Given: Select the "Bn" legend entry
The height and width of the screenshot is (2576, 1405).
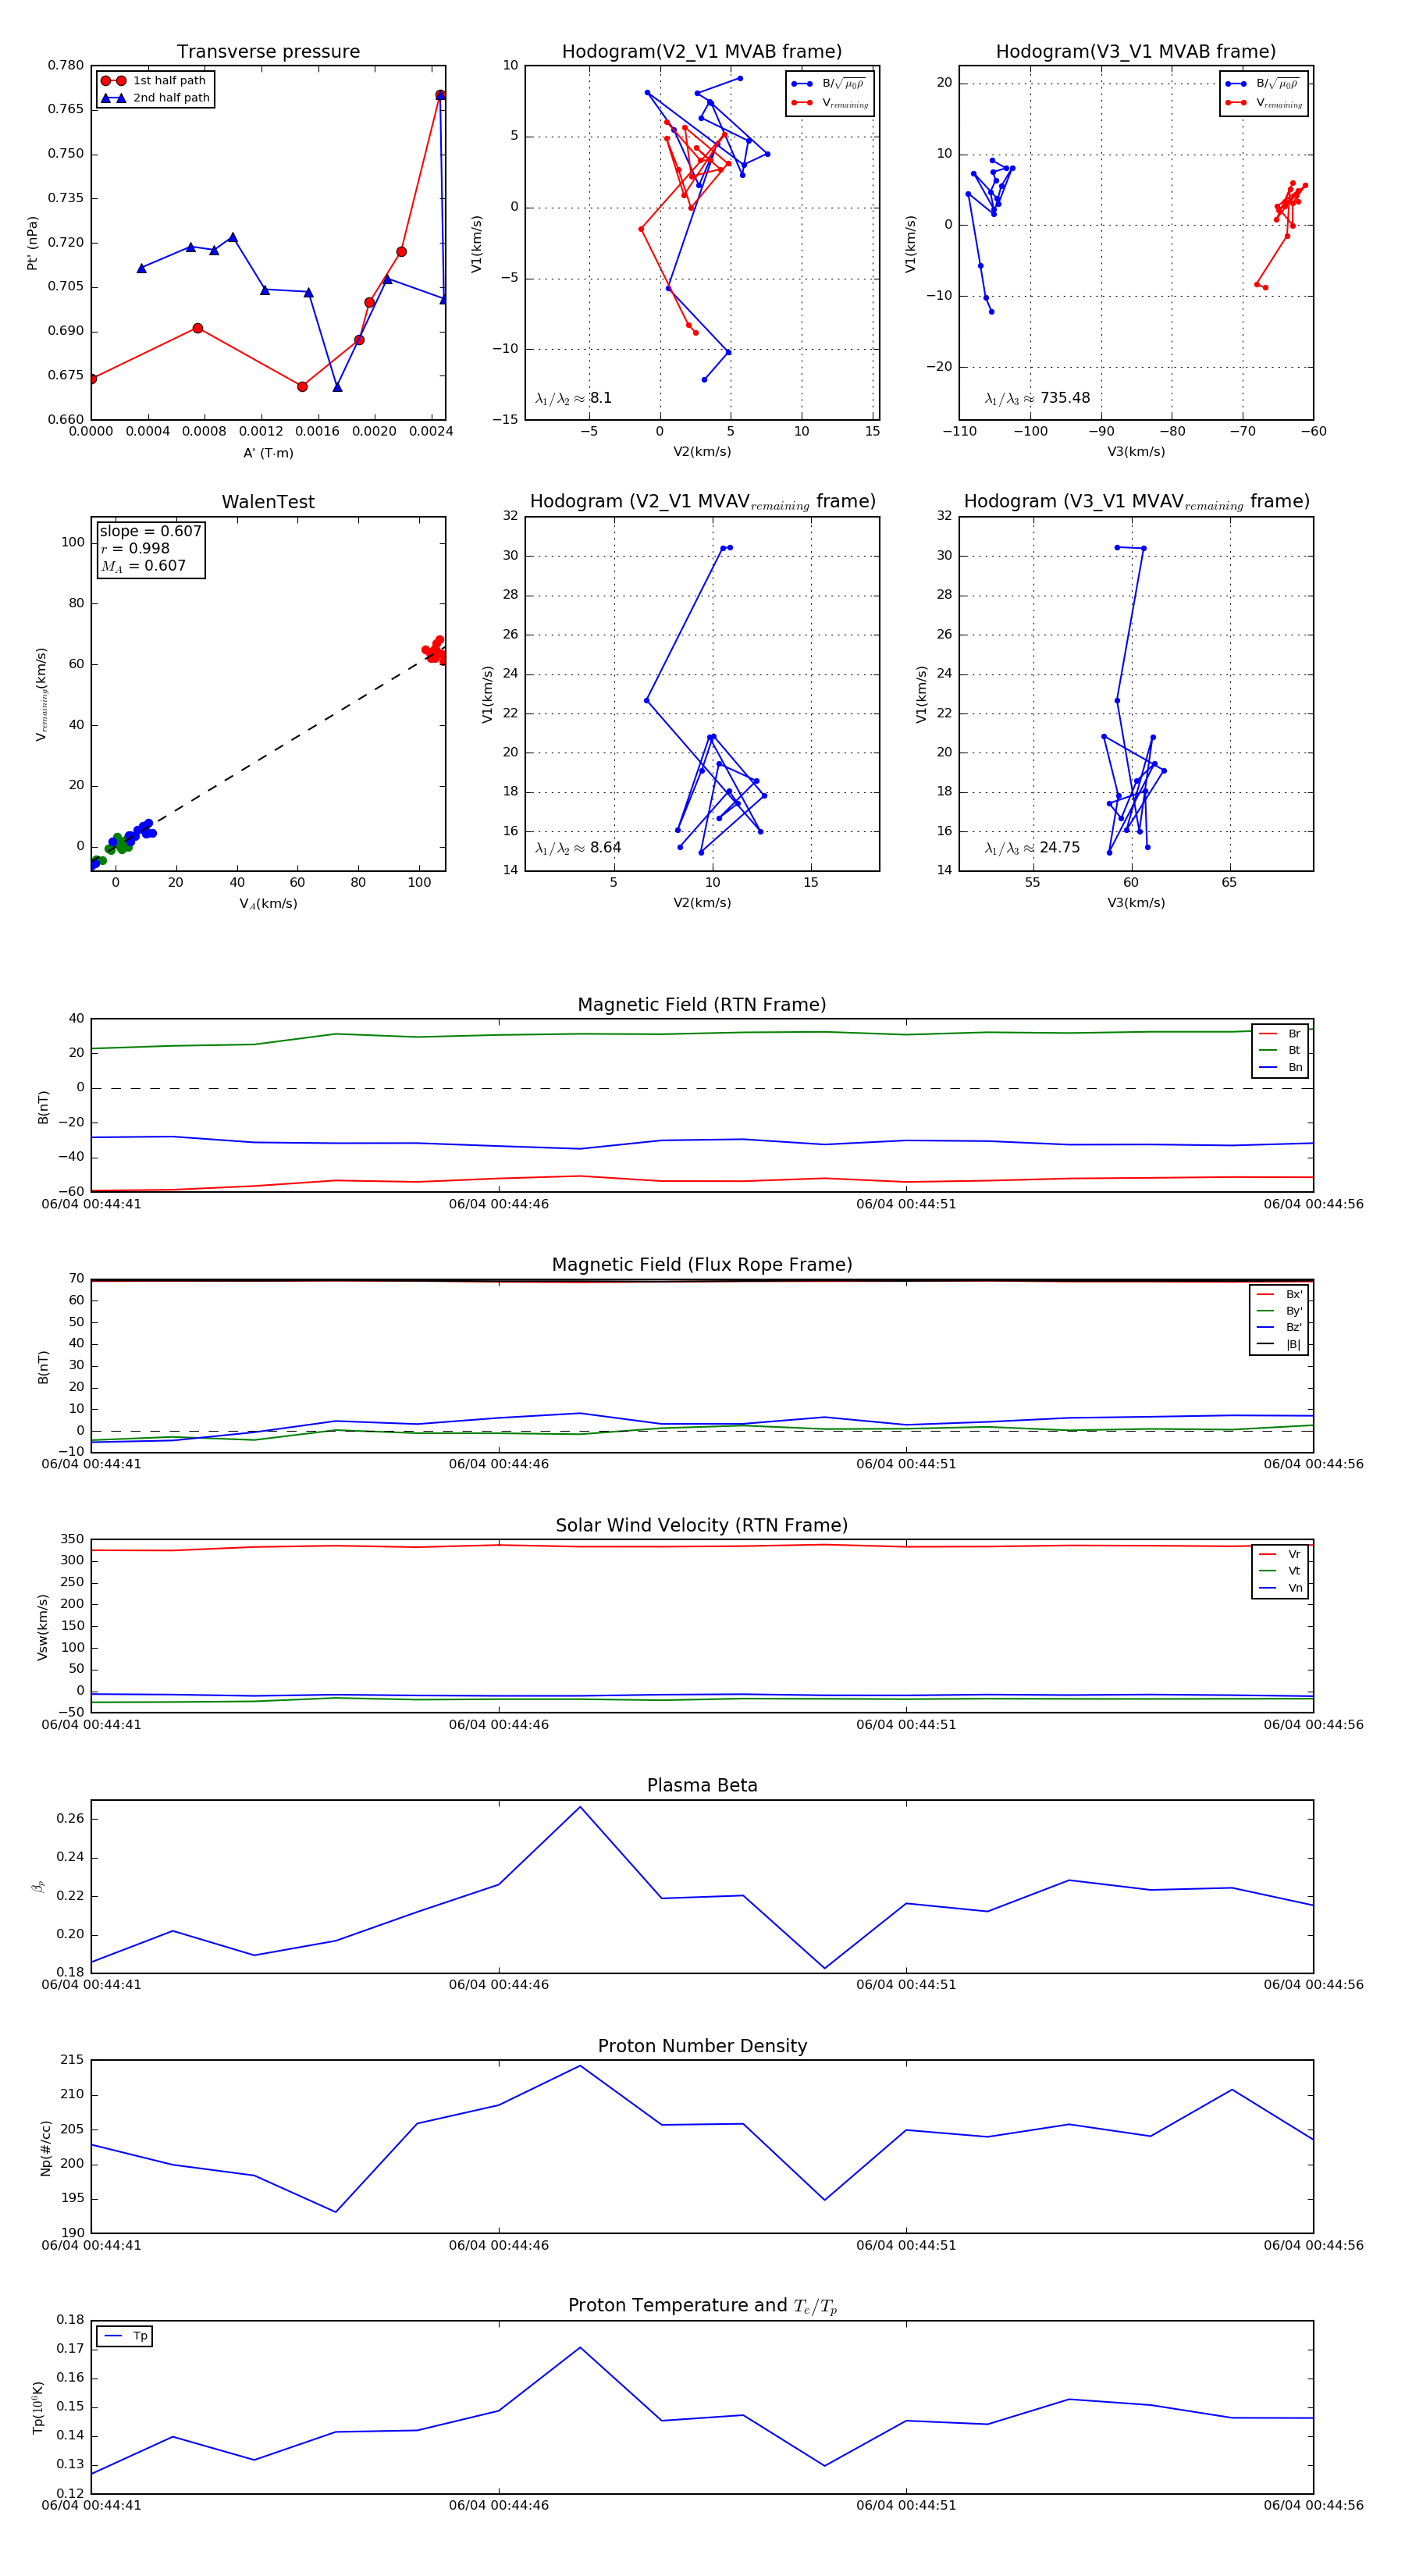Looking at the screenshot, I should click(1281, 1068).
